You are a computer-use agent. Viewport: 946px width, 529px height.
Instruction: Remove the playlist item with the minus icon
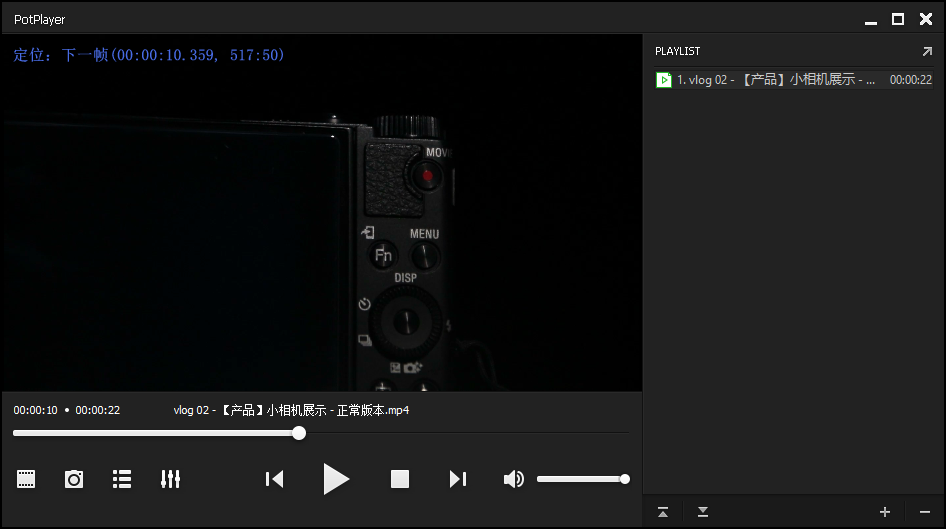pos(924,512)
